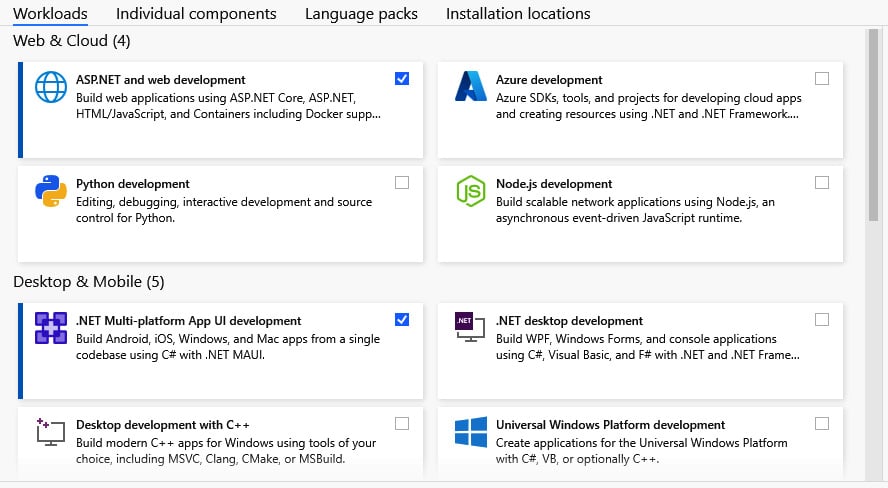The height and width of the screenshot is (488, 888).
Task: Click description 'Build web applications using ASP.NET Core...'
Action: pyautogui.click(x=228, y=106)
